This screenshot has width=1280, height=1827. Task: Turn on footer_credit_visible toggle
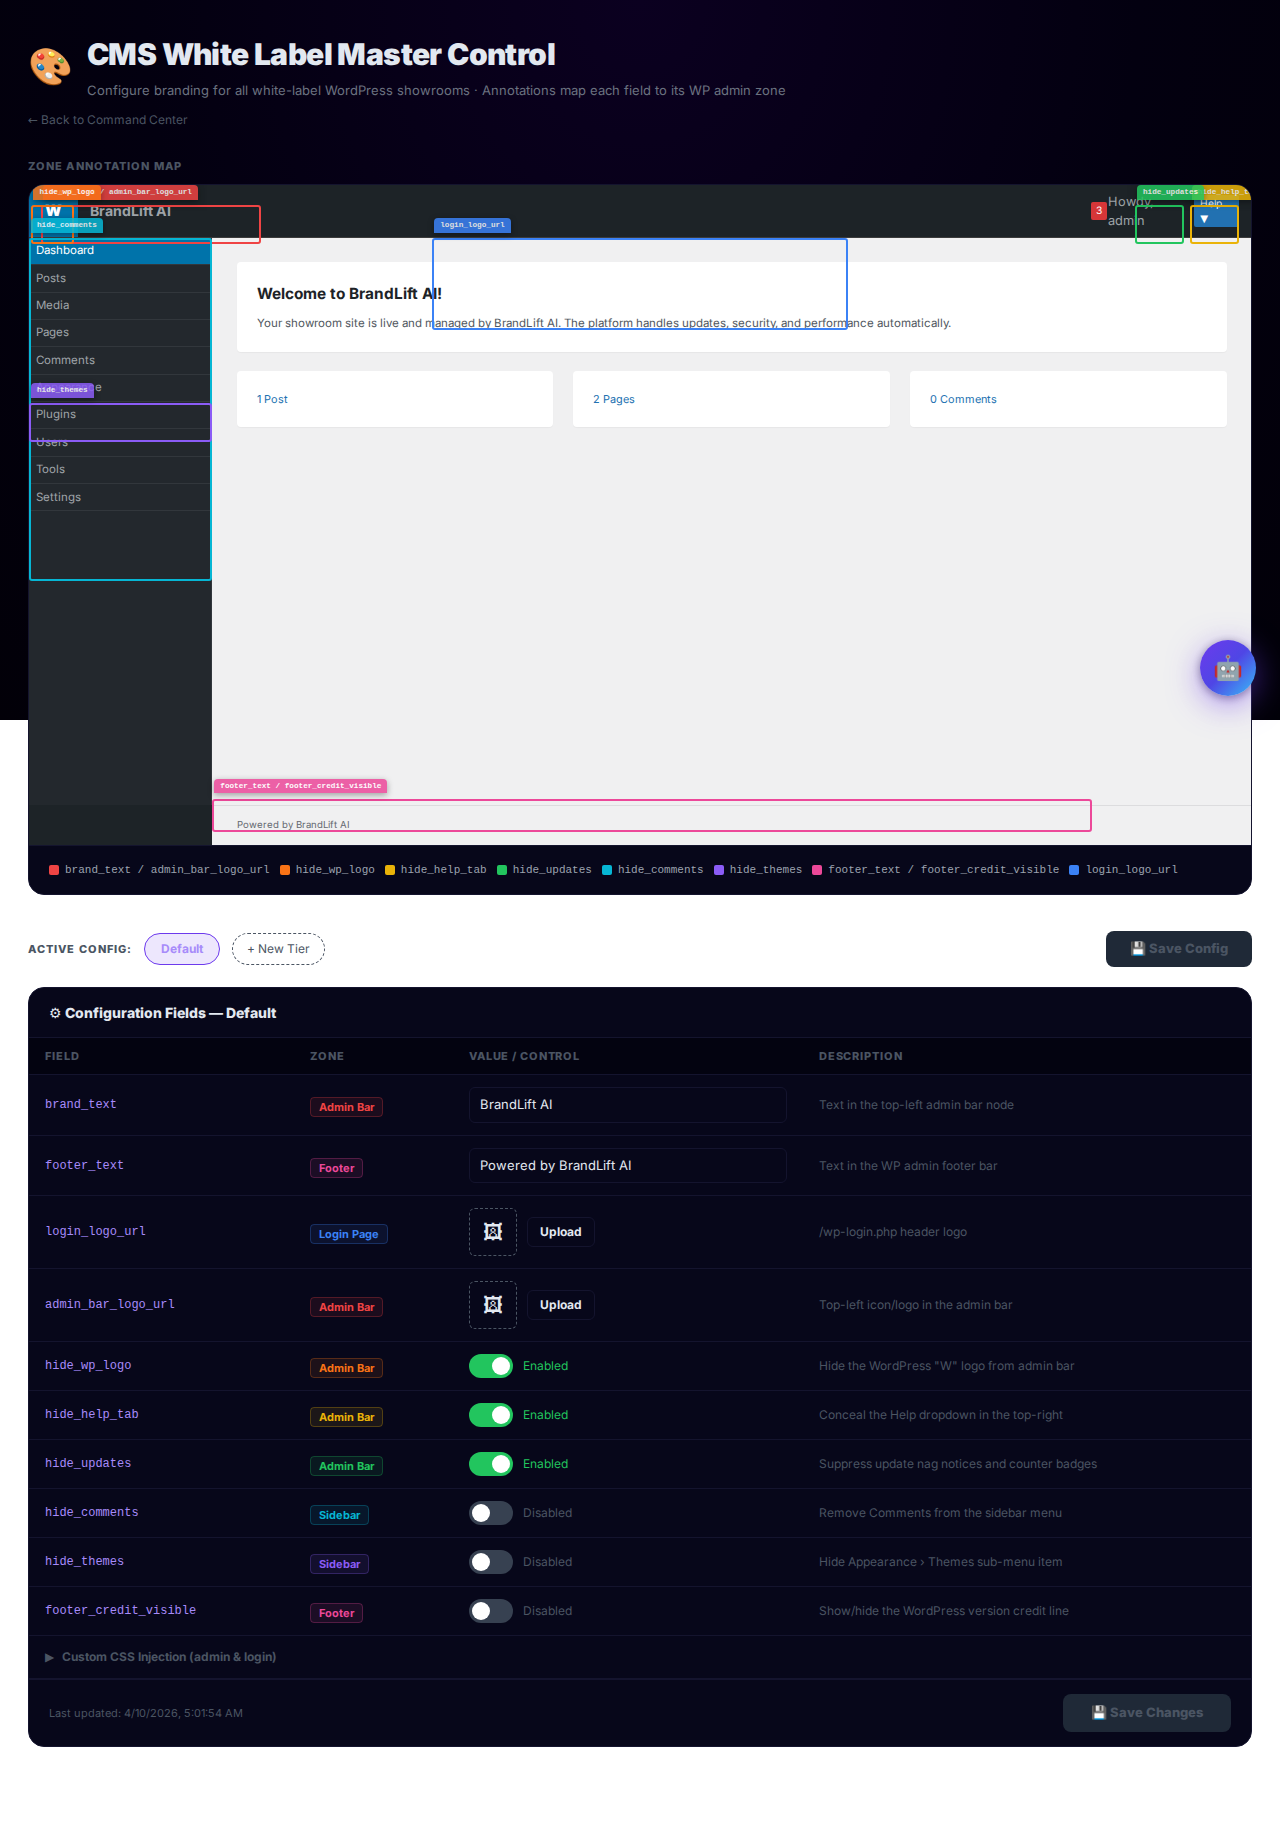pyautogui.click(x=491, y=1611)
